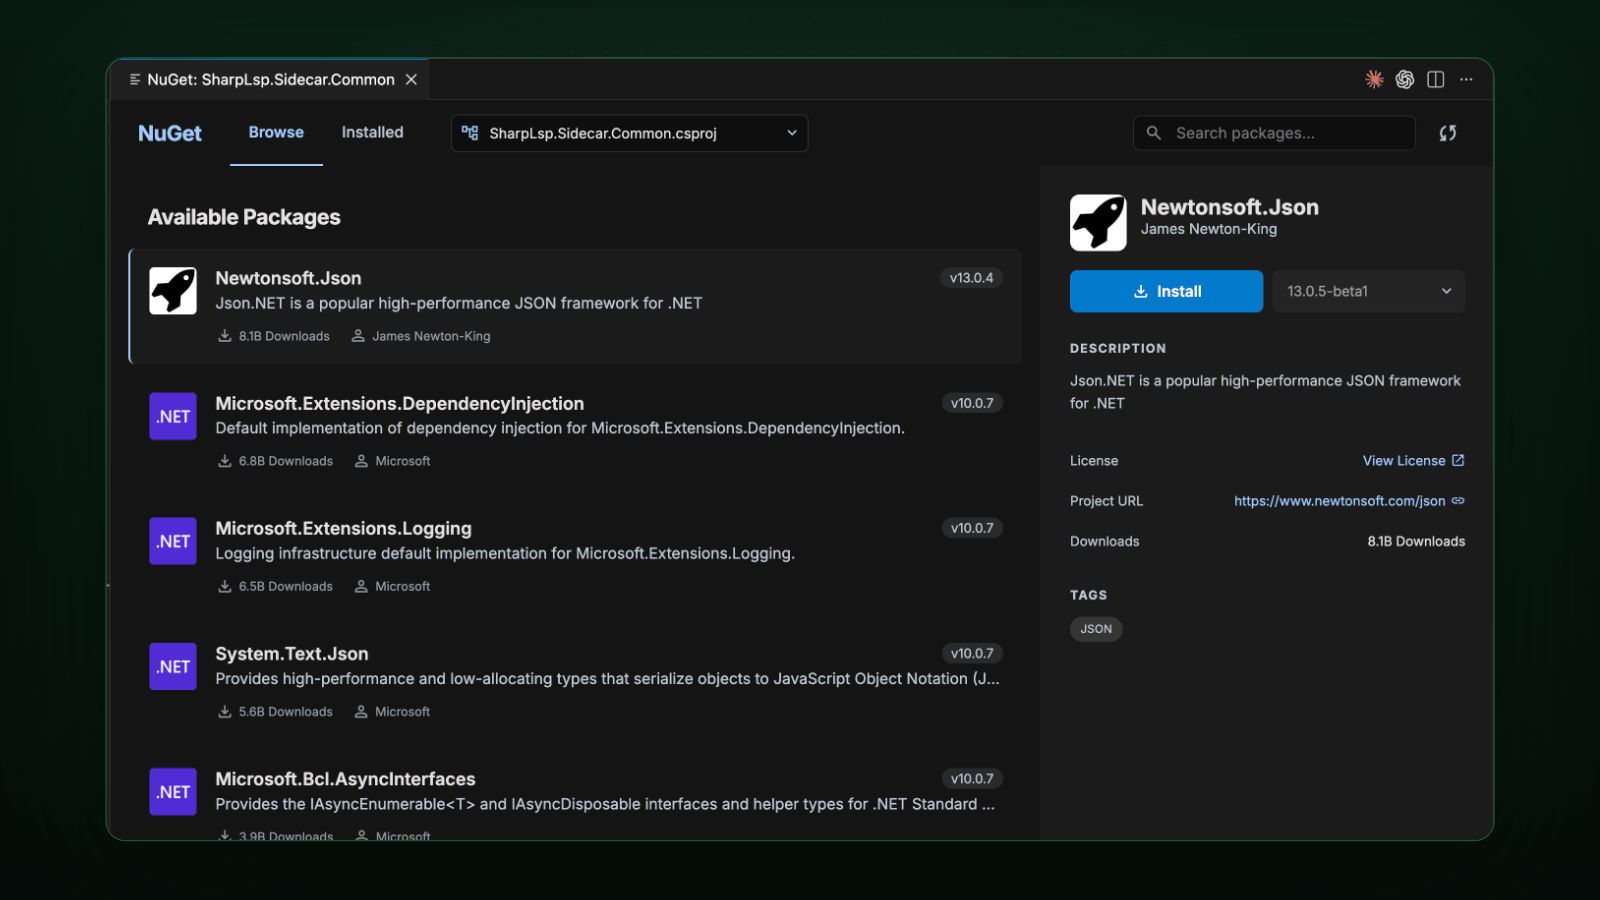The height and width of the screenshot is (900, 1600).
Task: Click the NuGet logo title
Action: tap(170, 133)
